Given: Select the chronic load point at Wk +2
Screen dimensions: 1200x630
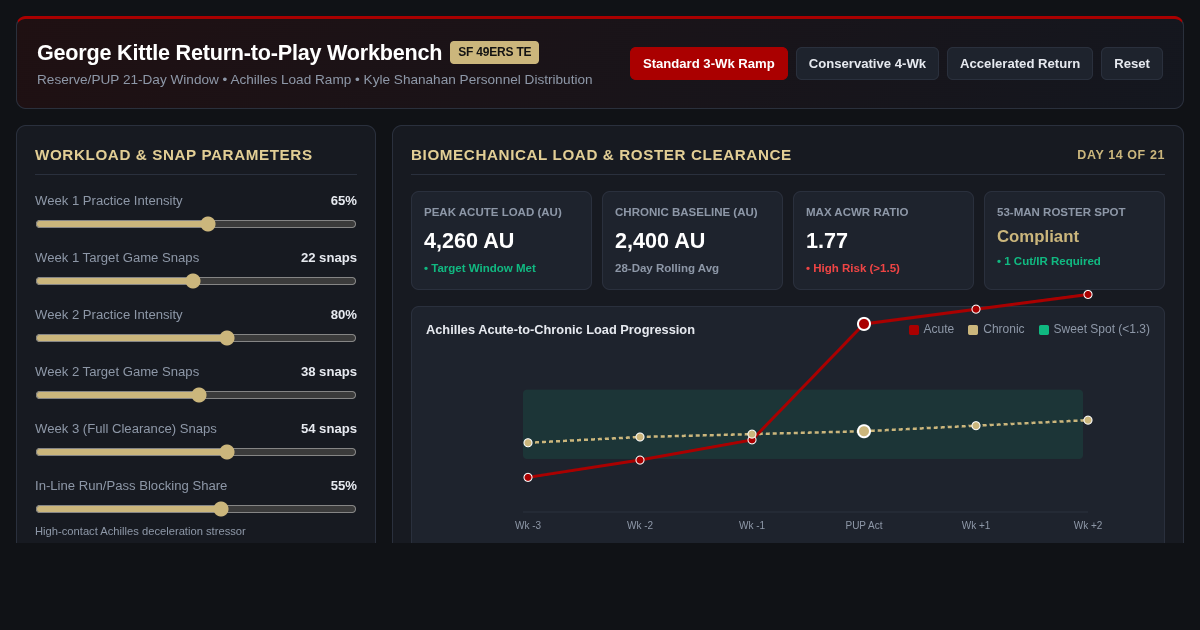Looking at the screenshot, I should [1088, 420].
